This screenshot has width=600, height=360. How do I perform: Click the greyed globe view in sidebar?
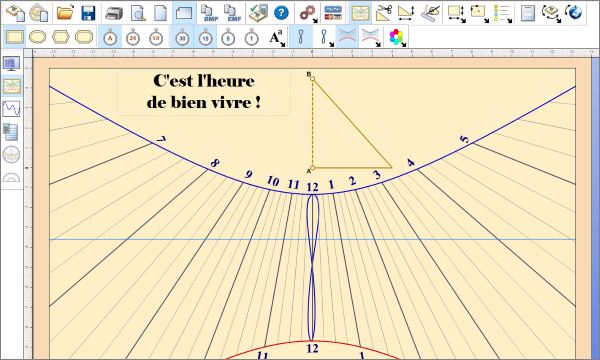11,155
